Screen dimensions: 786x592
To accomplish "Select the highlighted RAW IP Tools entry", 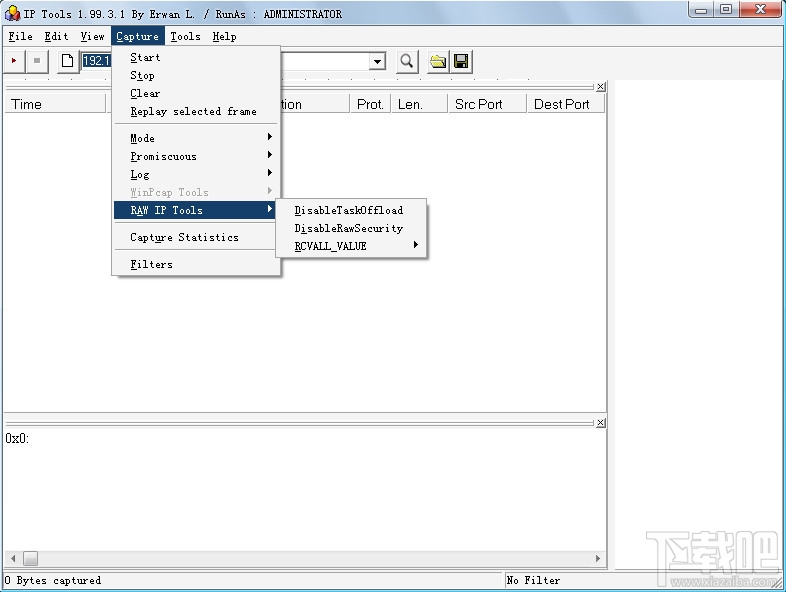I will (x=195, y=210).
